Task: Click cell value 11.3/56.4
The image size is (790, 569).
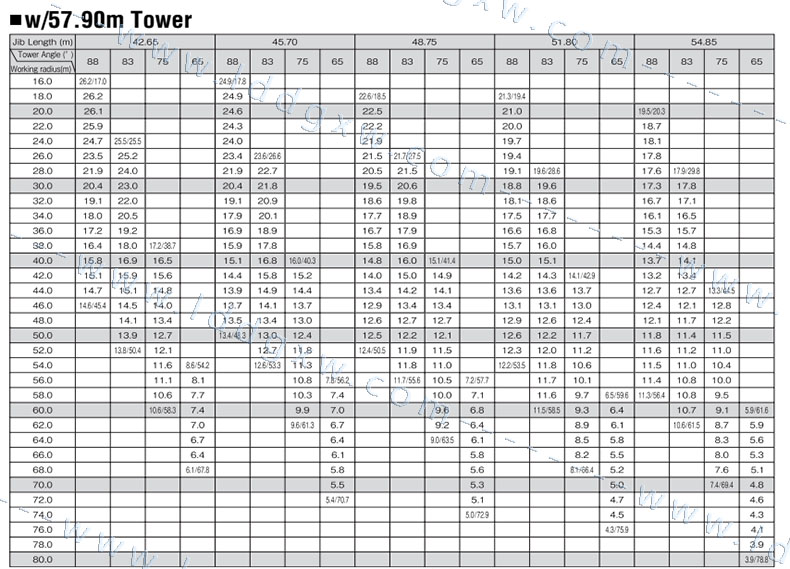Action: [x=651, y=396]
